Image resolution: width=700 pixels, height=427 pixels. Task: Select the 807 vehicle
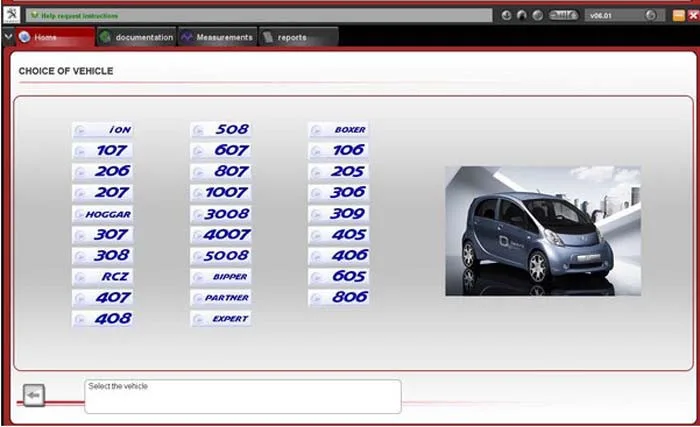(x=221, y=172)
